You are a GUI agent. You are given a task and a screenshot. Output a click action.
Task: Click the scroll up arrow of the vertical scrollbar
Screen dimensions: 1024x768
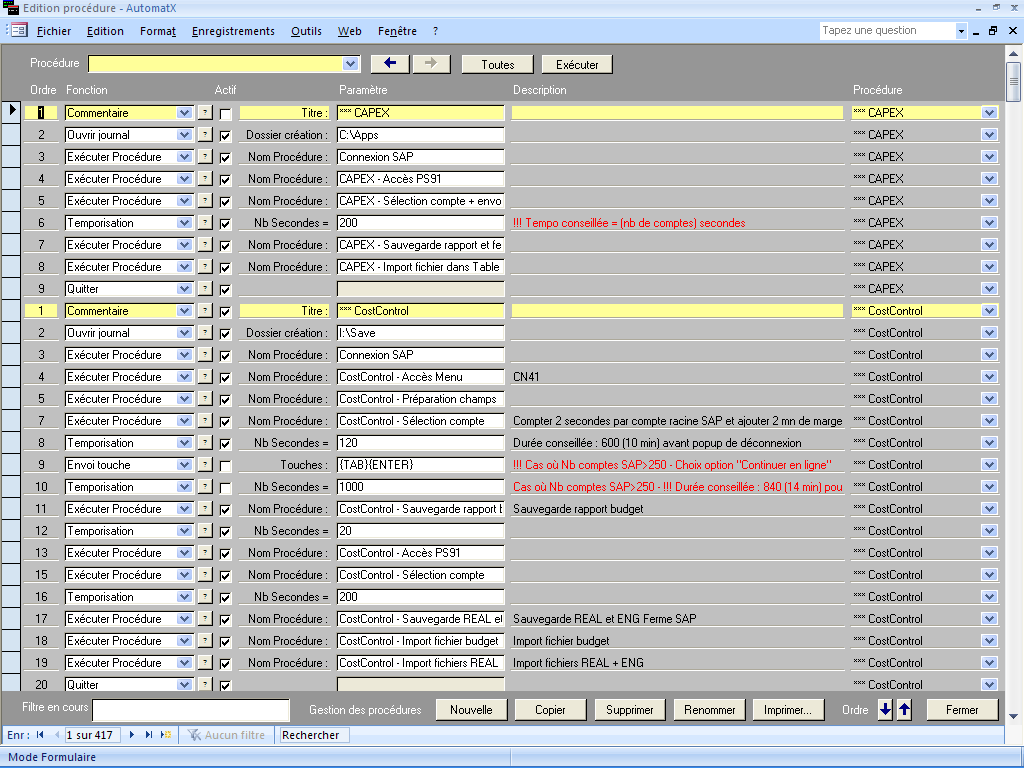[x=1013, y=54]
